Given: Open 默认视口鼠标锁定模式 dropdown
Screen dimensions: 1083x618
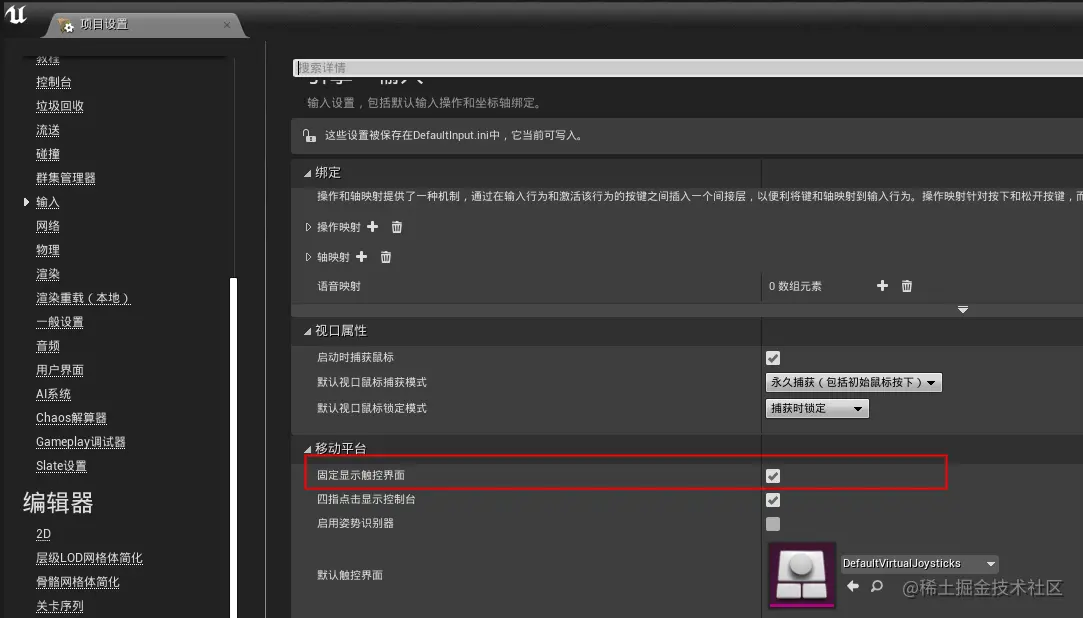Looking at the screenshot, I should [x=817, y=408].
